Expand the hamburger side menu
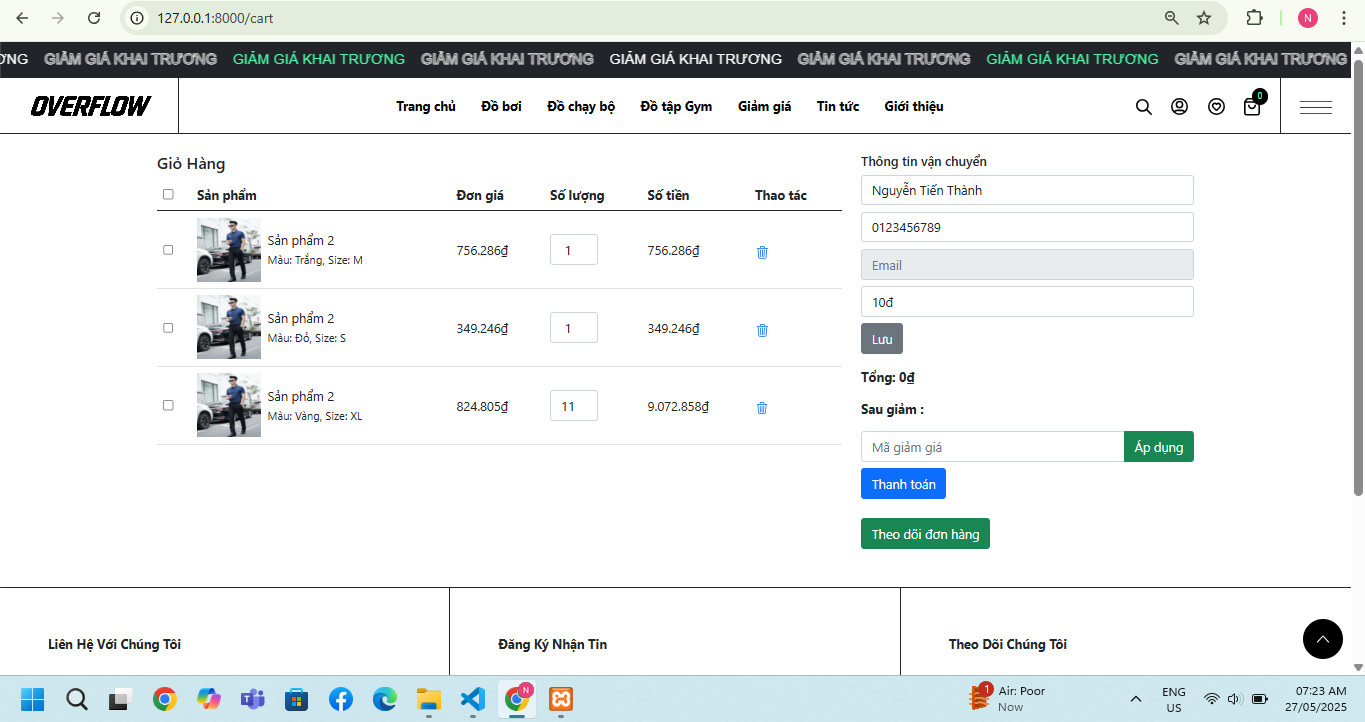This screenshot has width=1365, height=722. click(x=1315, y=107)
